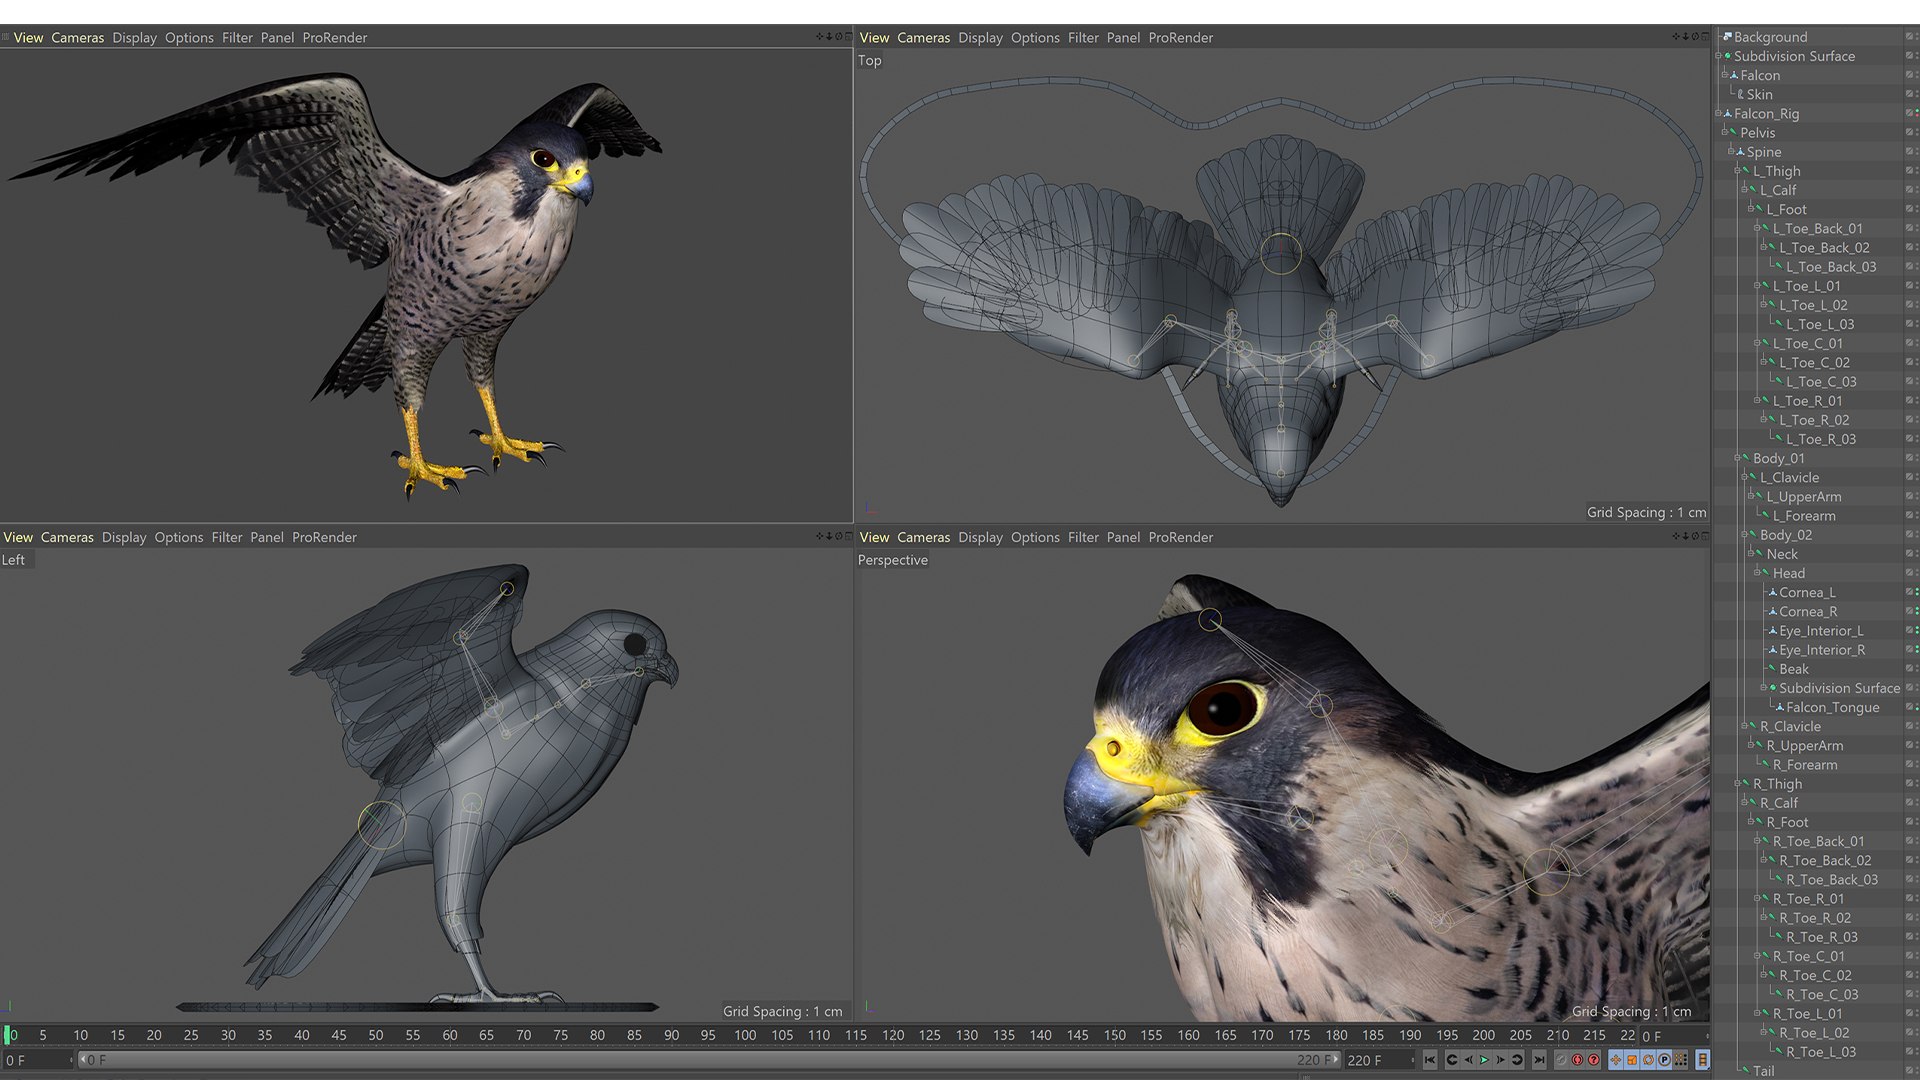The image size is (1920, 1080).
Task: Click the Cornea_L polygon icon
Action: (1773, 592)
